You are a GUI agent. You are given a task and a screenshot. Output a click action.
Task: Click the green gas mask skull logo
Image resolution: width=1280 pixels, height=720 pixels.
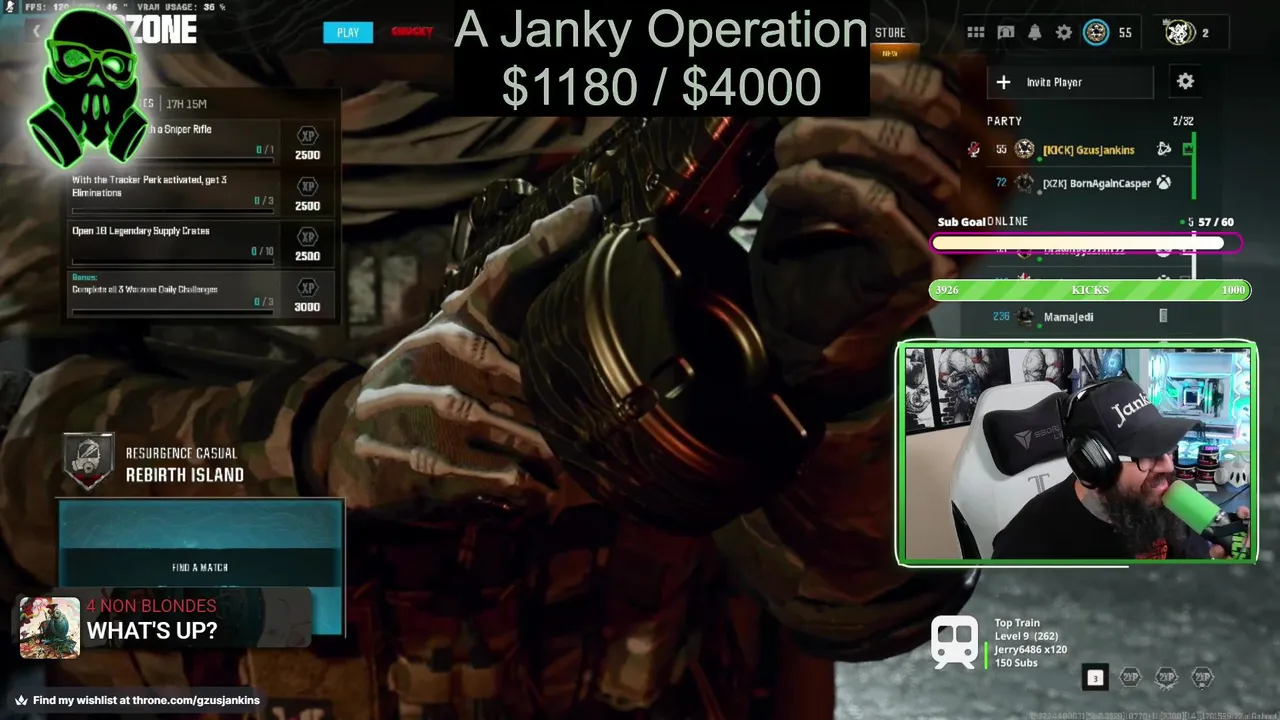coord(86,88)
